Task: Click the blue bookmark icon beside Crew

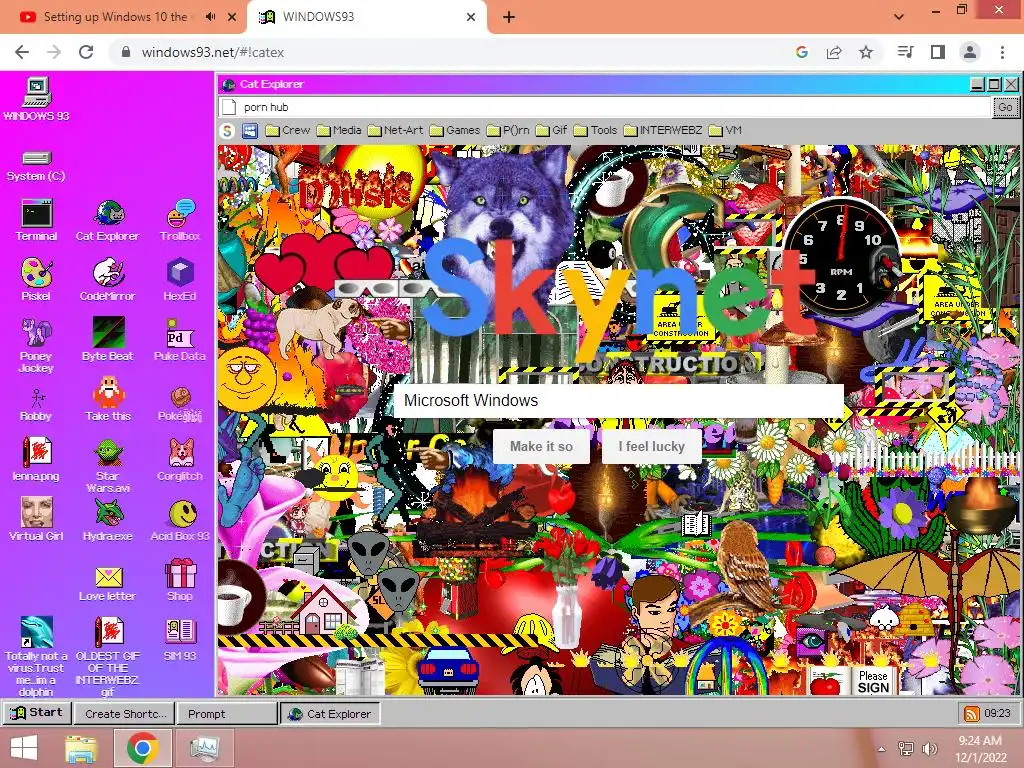Action: pos(250,131)
